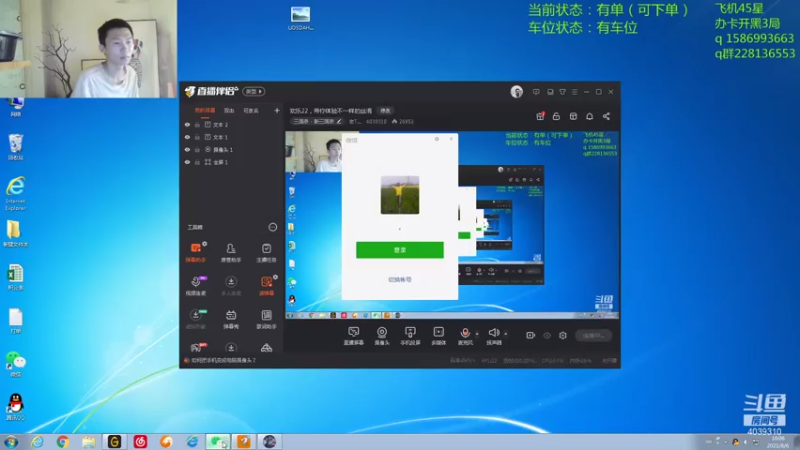Open 腾讯QQ desktop shortcut

point(15,407)
